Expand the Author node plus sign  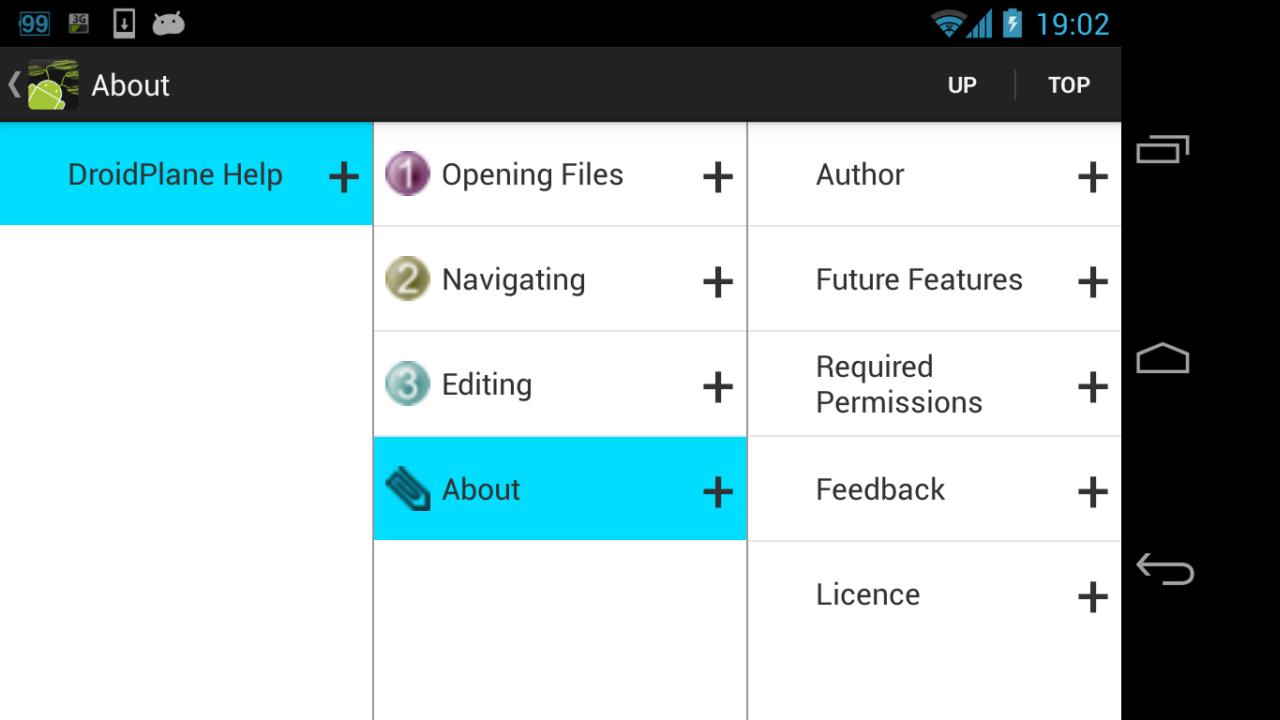[1092, 177]
